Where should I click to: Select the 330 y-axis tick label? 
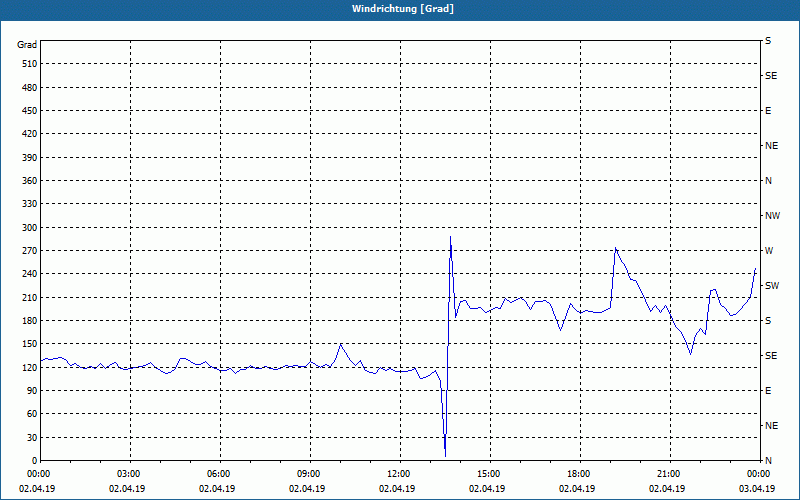30,204
